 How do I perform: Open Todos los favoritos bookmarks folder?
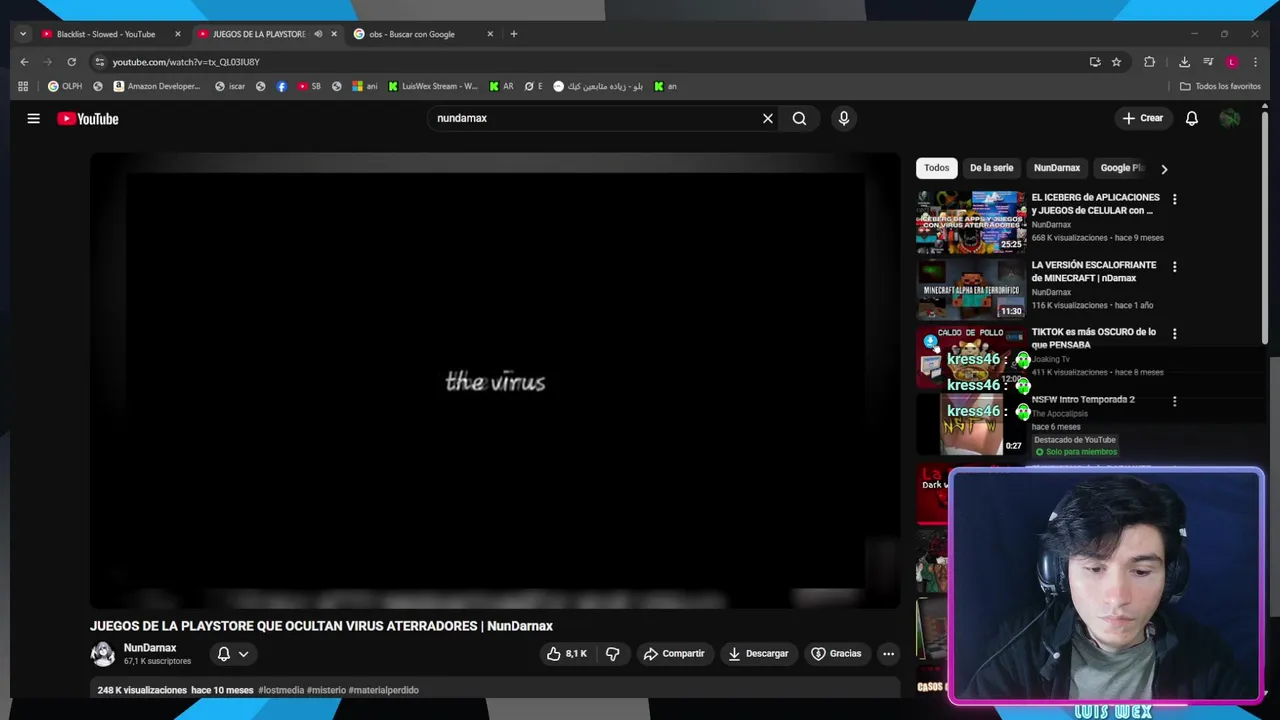(x=1220, y=86)
